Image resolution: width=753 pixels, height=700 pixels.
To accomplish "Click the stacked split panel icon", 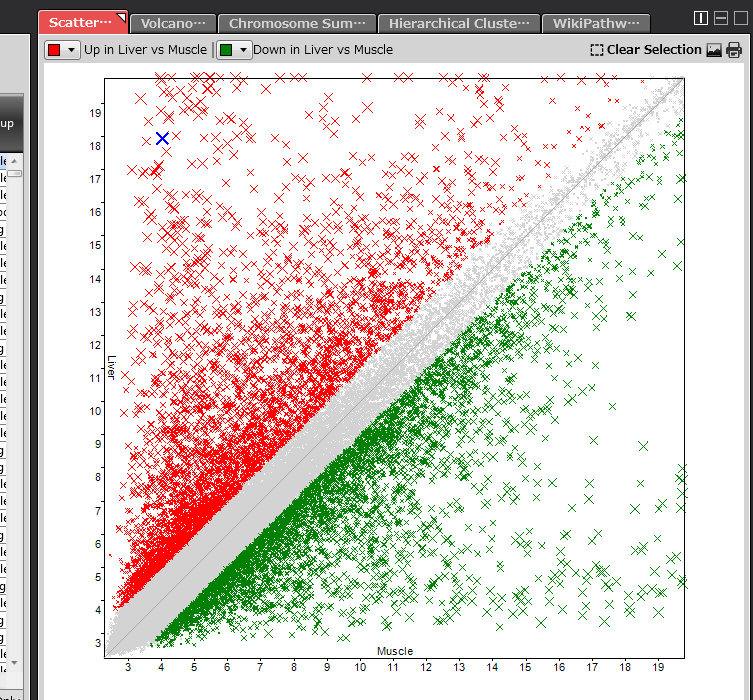I will click(720, 18).
